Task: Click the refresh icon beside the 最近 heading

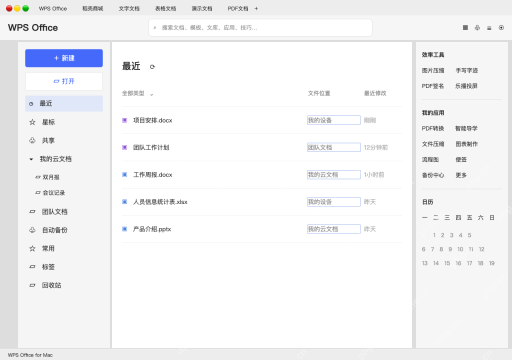Action: 152,67
